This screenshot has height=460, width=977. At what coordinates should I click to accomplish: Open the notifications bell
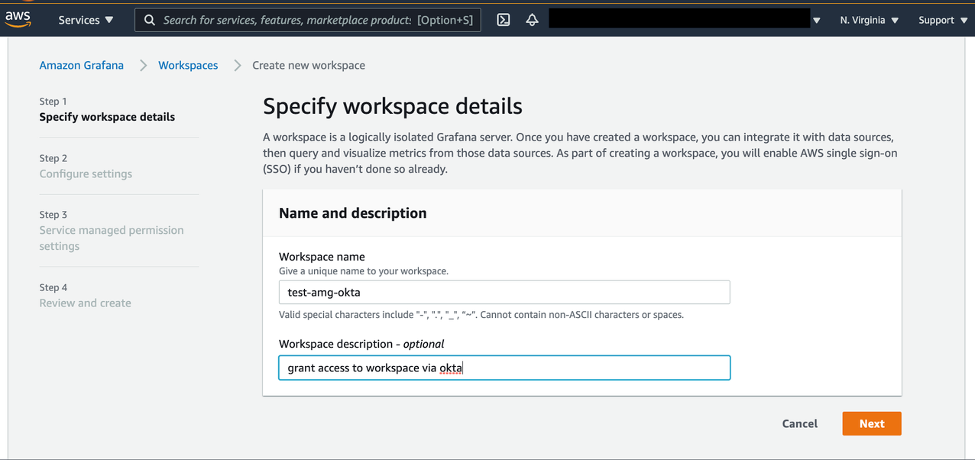tap(532, 20)
